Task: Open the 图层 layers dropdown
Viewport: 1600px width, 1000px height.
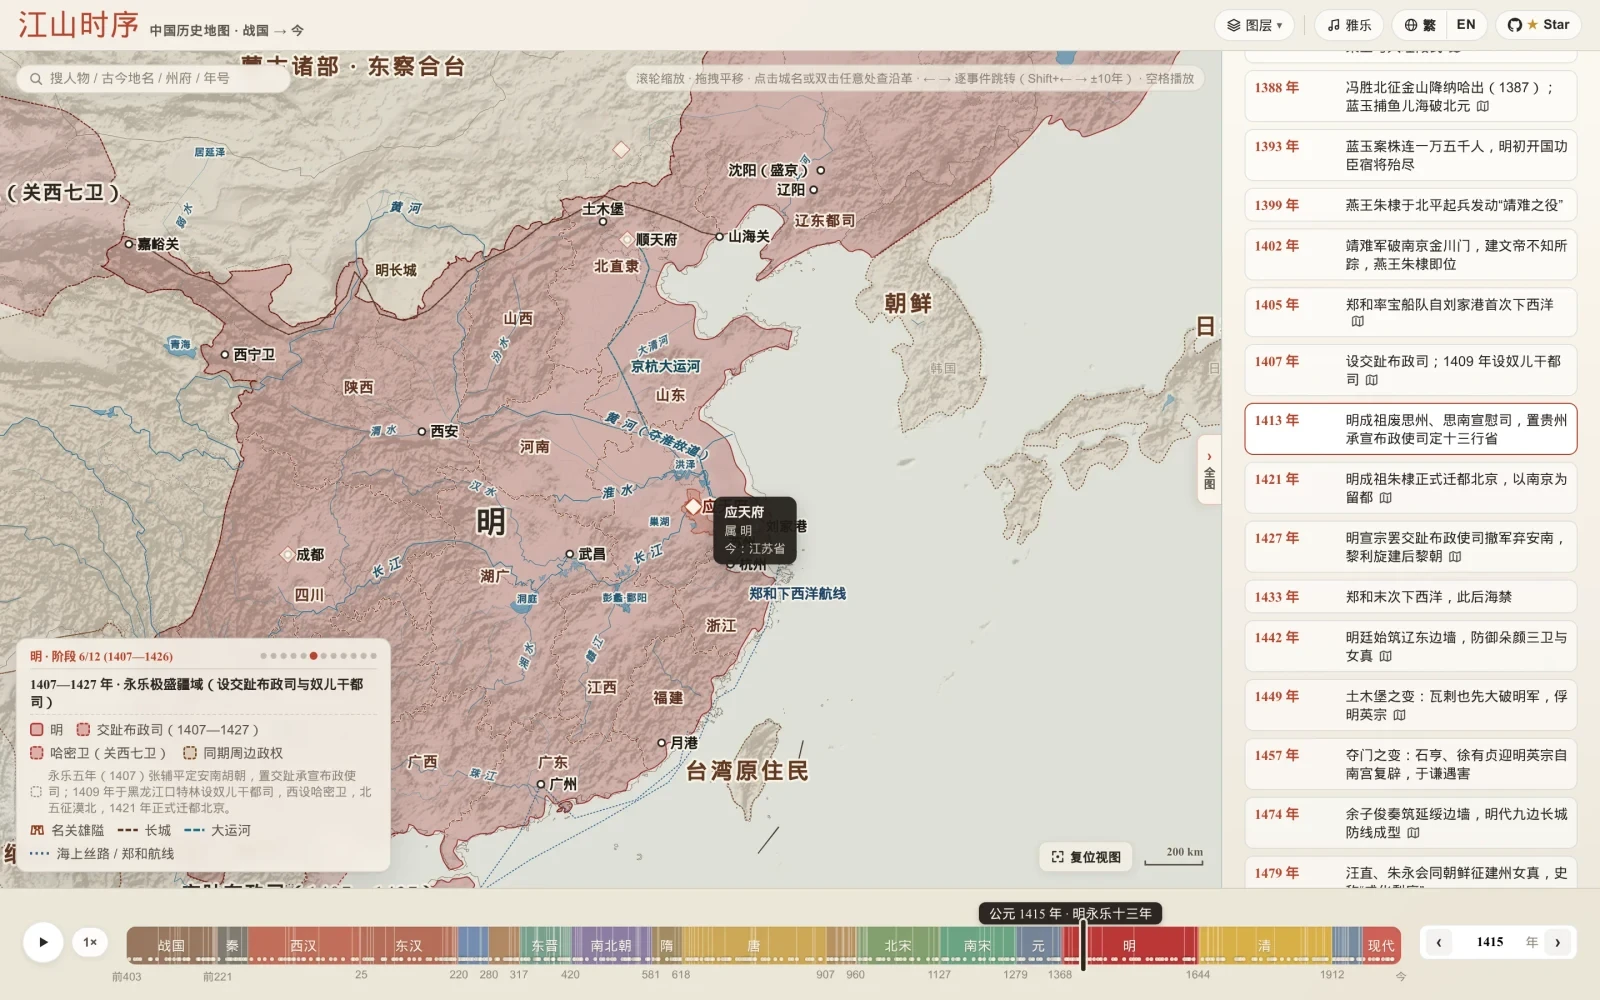Action: click(x=1254, y=25)
